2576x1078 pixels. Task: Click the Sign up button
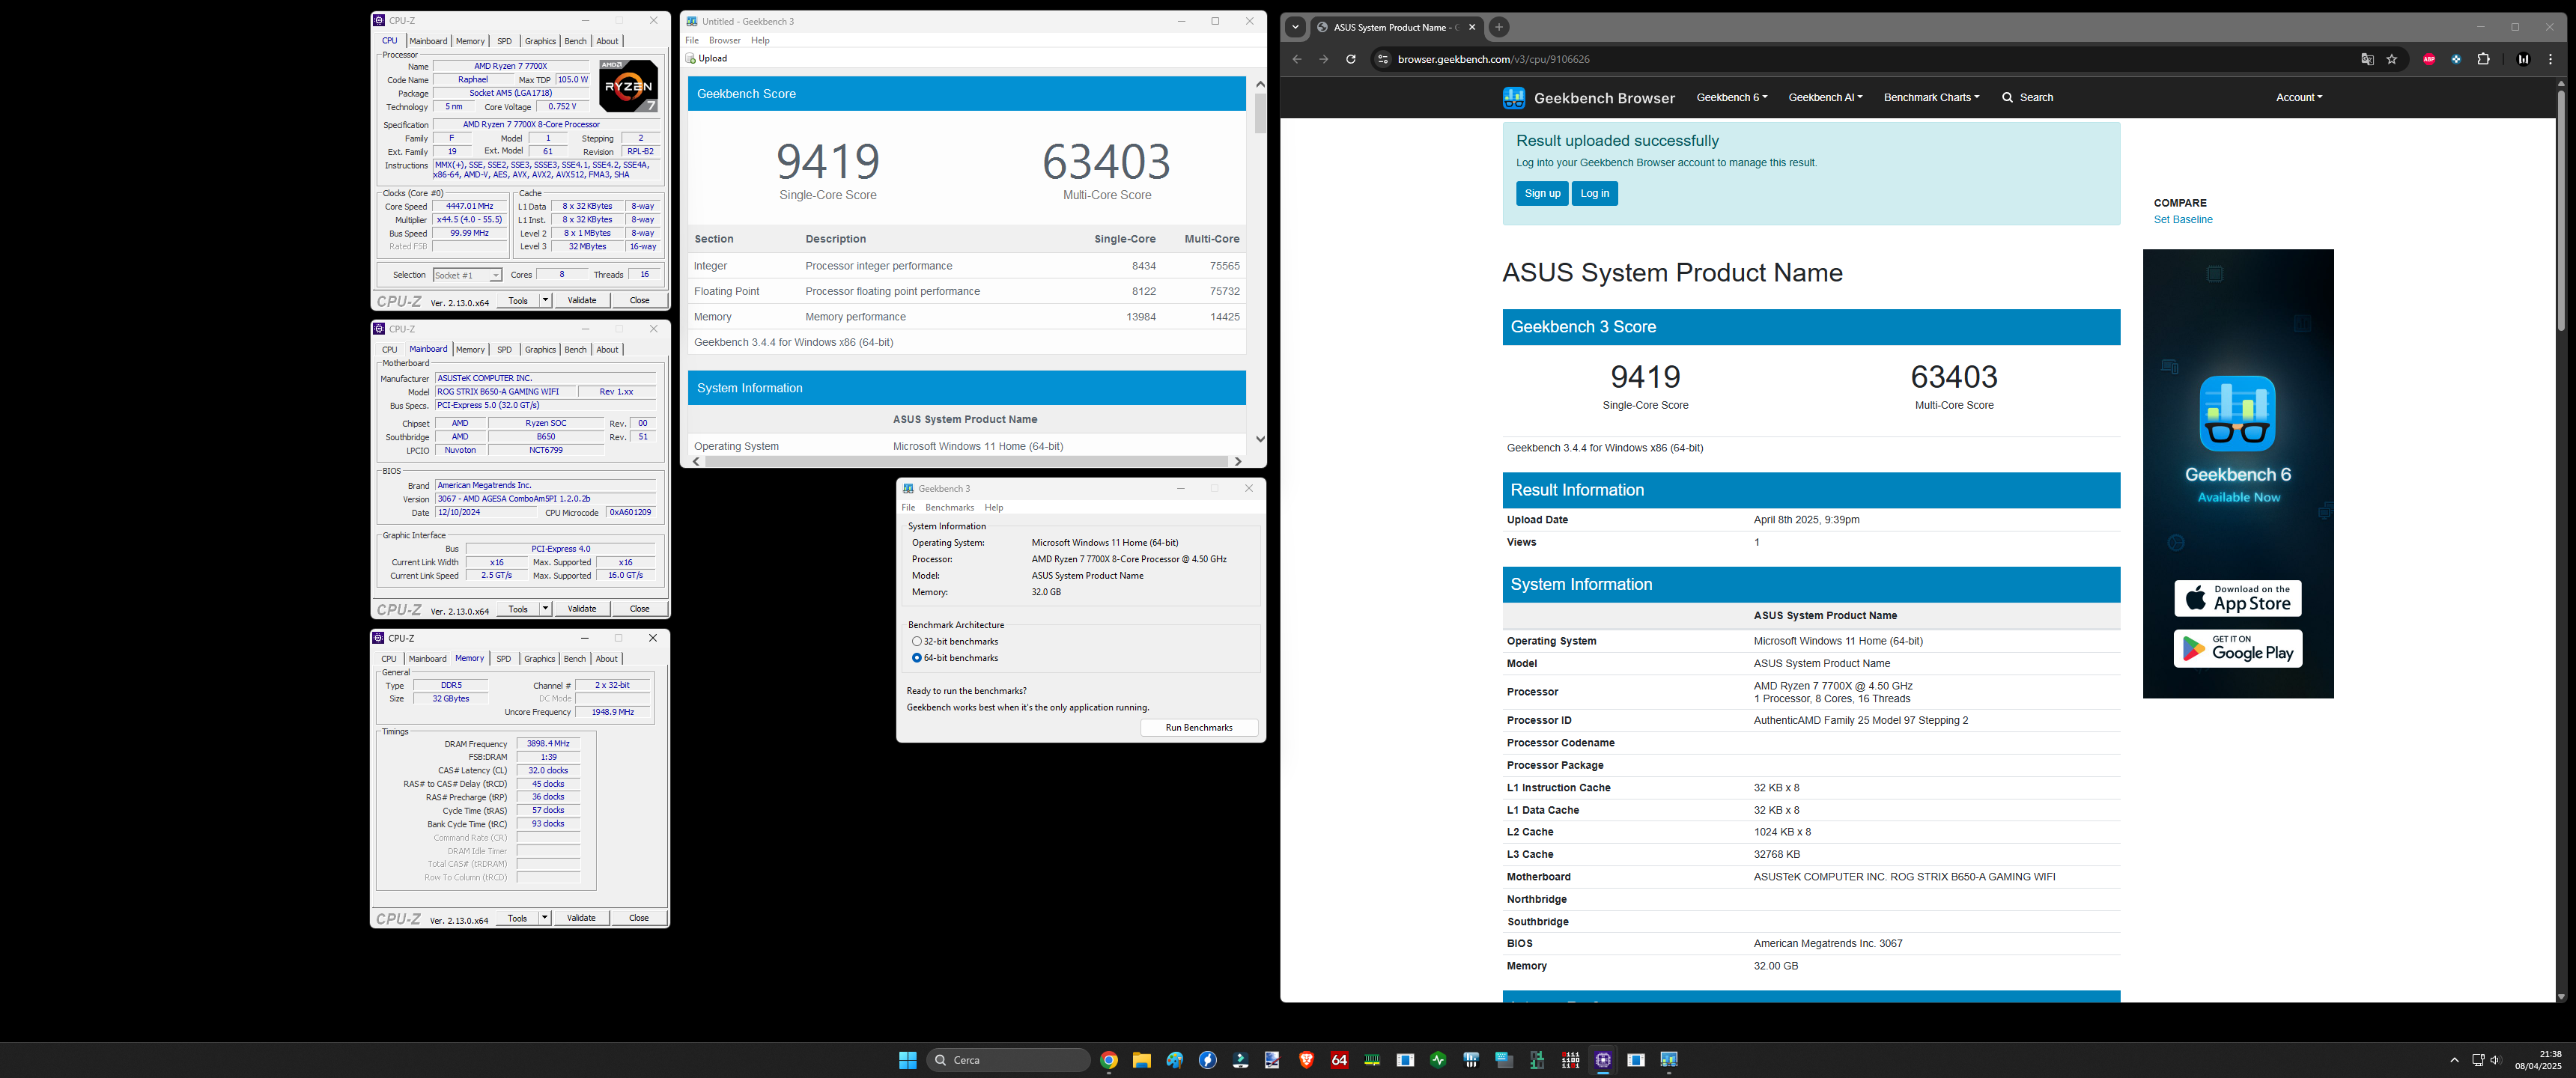point(1541,193)
